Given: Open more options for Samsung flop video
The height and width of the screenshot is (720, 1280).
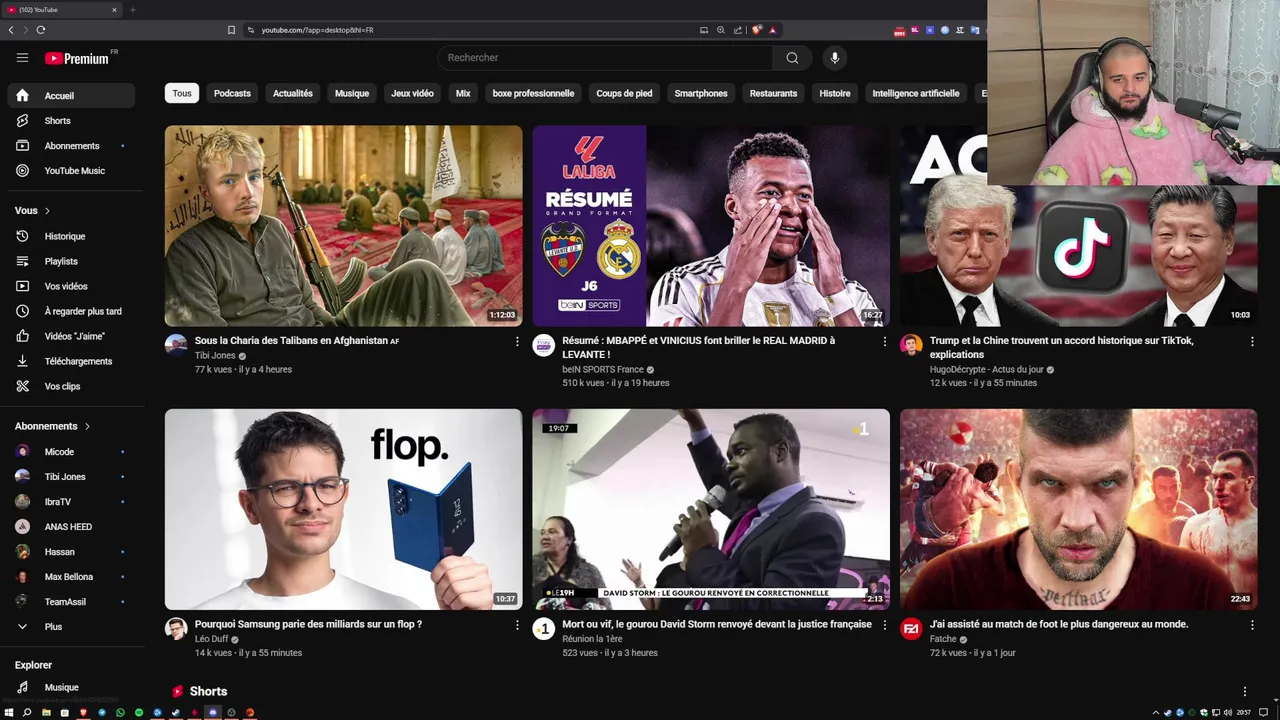Looking at the screenshot, I should pyautogui.click(x=517, y=625).
